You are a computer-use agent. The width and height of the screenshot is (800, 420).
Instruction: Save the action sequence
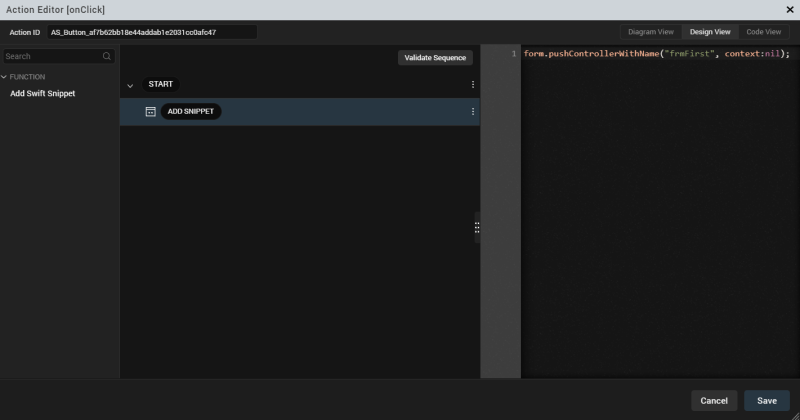click(x=767, y=400)
